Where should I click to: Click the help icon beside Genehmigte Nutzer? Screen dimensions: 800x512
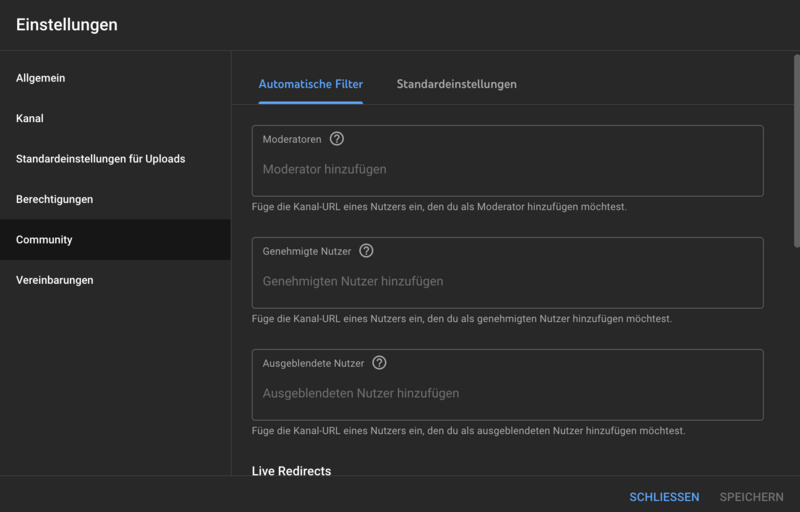366,251
